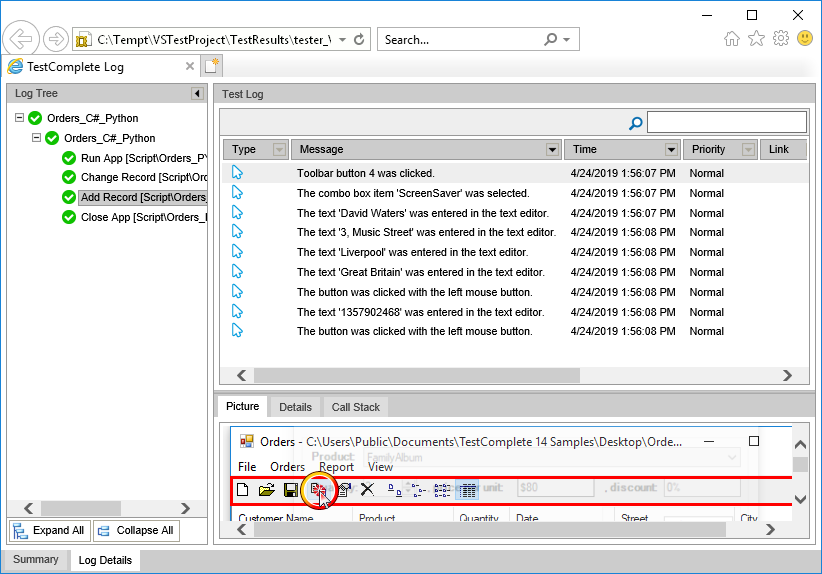
Task: Click Edit order icon in Orders toolbar
Action: pyautogui.click(x=344, y=490)
